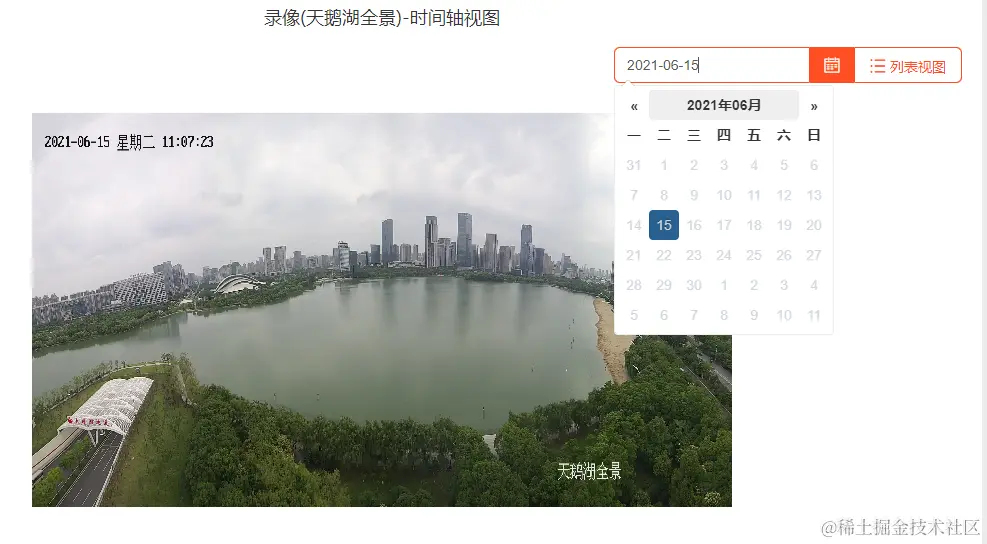Pick day 14 in the calendar
The image size is (987, 544).
tap(634, 225)
